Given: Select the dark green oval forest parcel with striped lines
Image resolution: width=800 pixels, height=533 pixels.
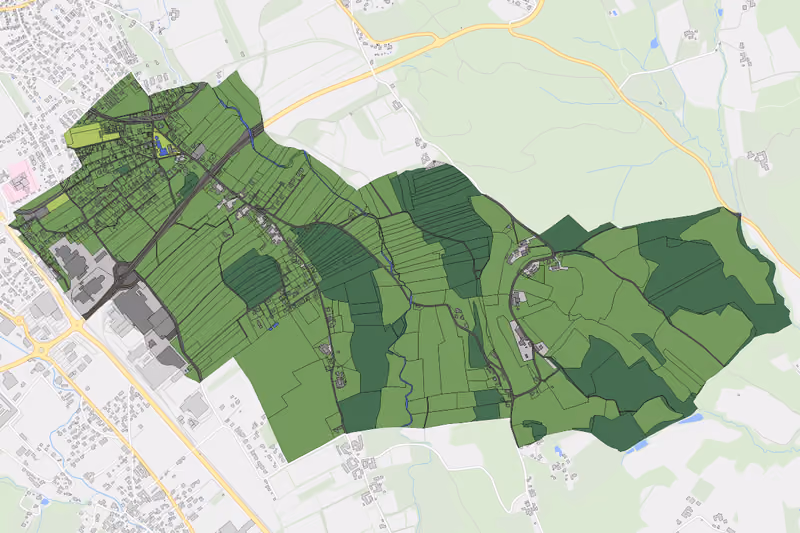Looking at the screenshot, I should pos(253,278).
